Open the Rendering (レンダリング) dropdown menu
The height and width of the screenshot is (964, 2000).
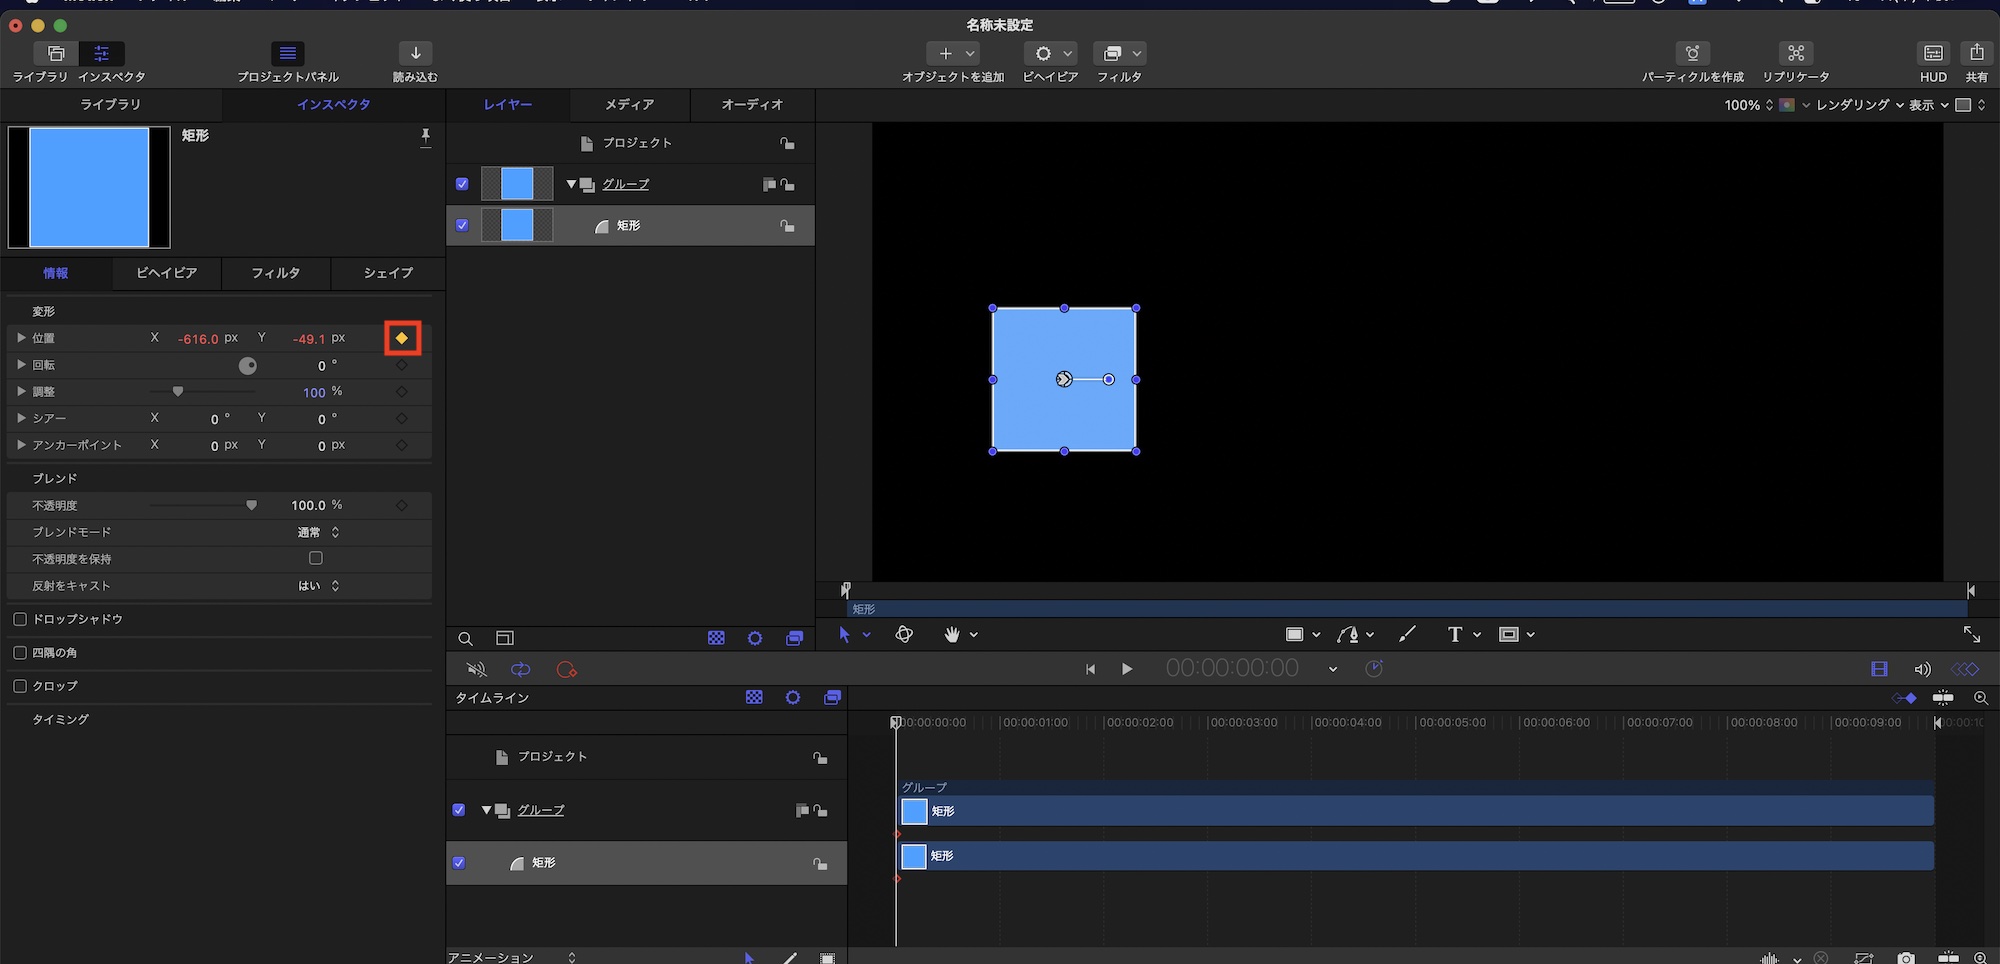[1858, 105]
